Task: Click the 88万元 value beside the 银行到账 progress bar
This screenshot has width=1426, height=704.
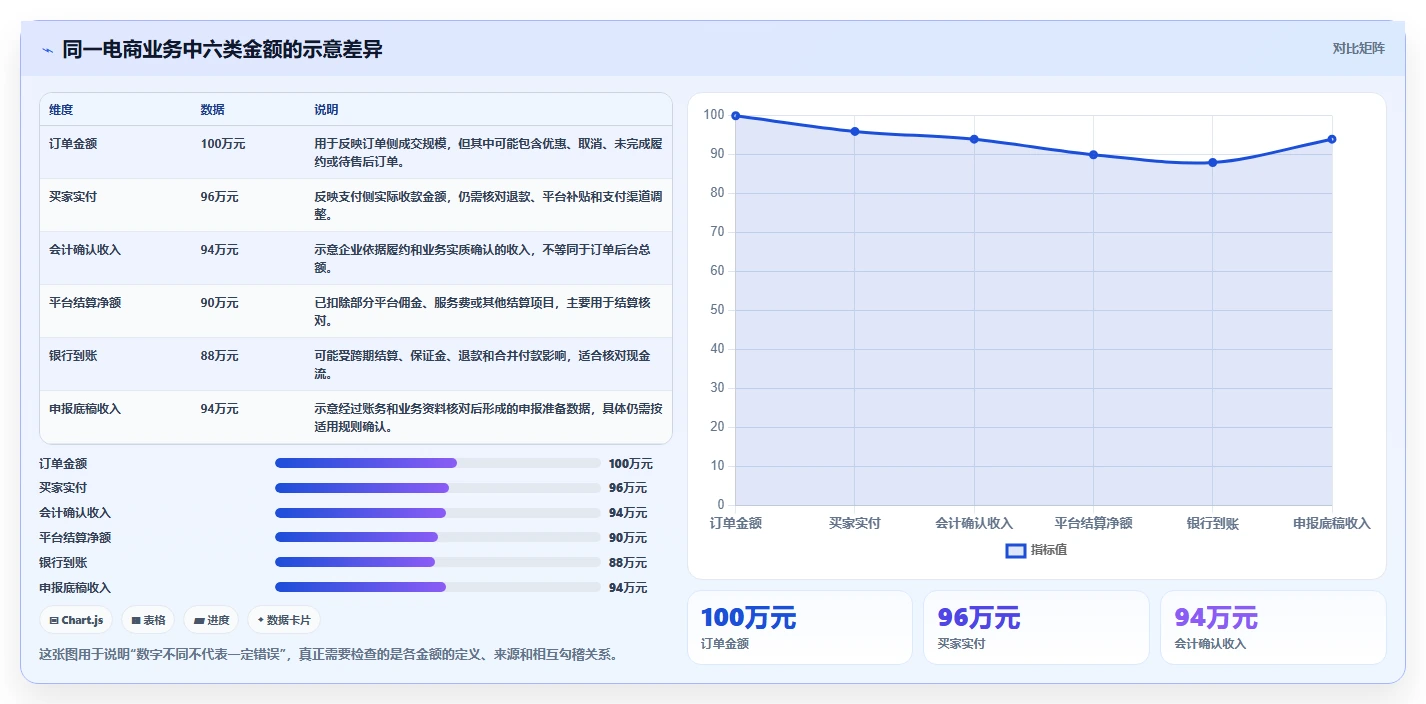Action: pos(628,563)
